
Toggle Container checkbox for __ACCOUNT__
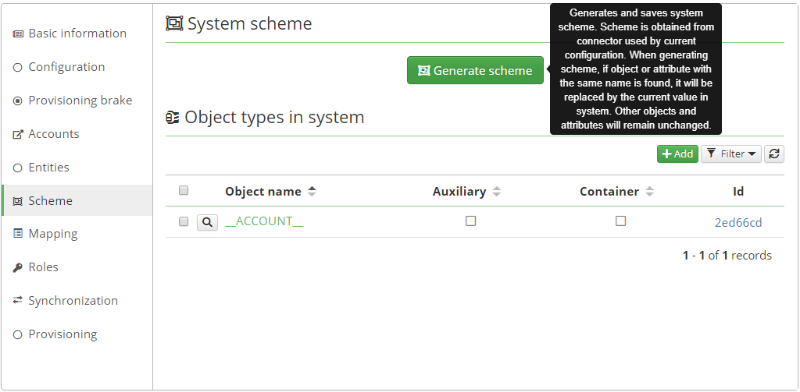pos(620,221)
